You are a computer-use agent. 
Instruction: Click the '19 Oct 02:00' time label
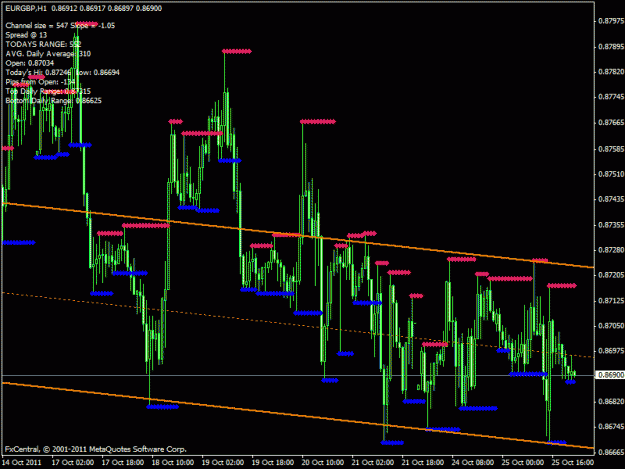pyautogui.click(x=222, y=463)
